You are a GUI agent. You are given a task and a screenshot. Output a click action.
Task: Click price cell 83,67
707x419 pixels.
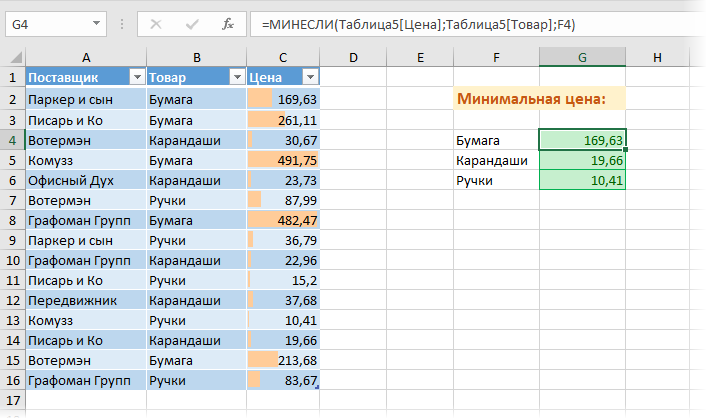(283, 381)
